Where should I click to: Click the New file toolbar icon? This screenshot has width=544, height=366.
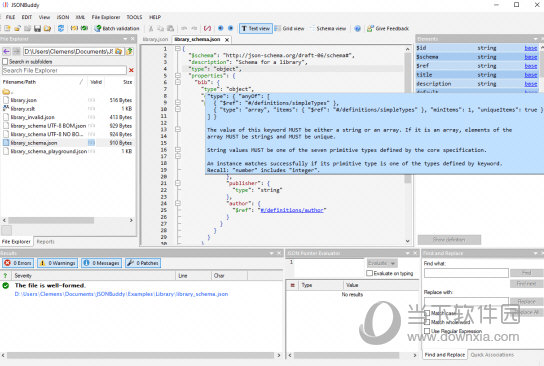point(7,28)
